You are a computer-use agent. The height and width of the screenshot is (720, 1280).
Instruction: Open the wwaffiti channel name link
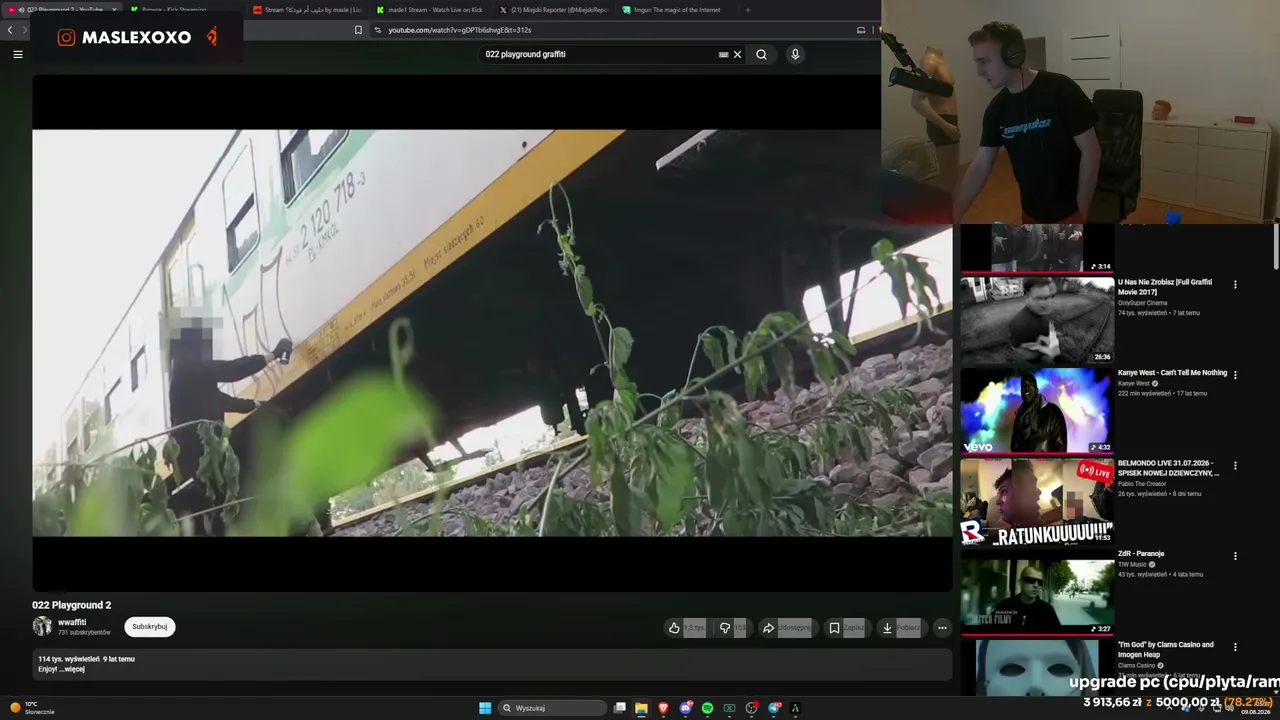point(72,622)
